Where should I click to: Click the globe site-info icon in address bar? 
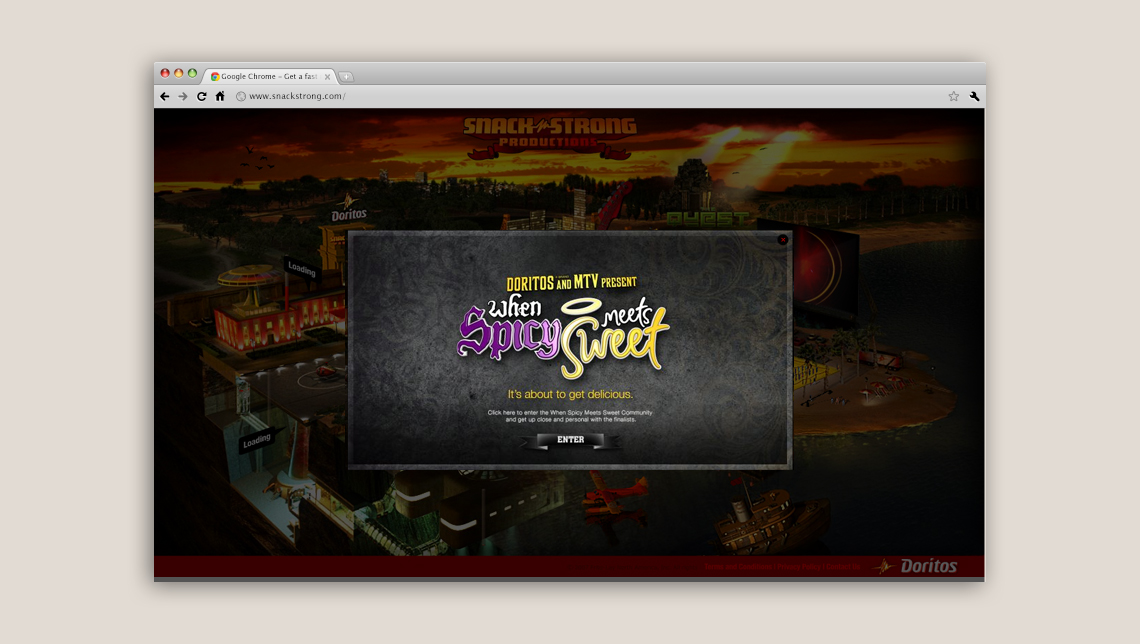point(241,96)
